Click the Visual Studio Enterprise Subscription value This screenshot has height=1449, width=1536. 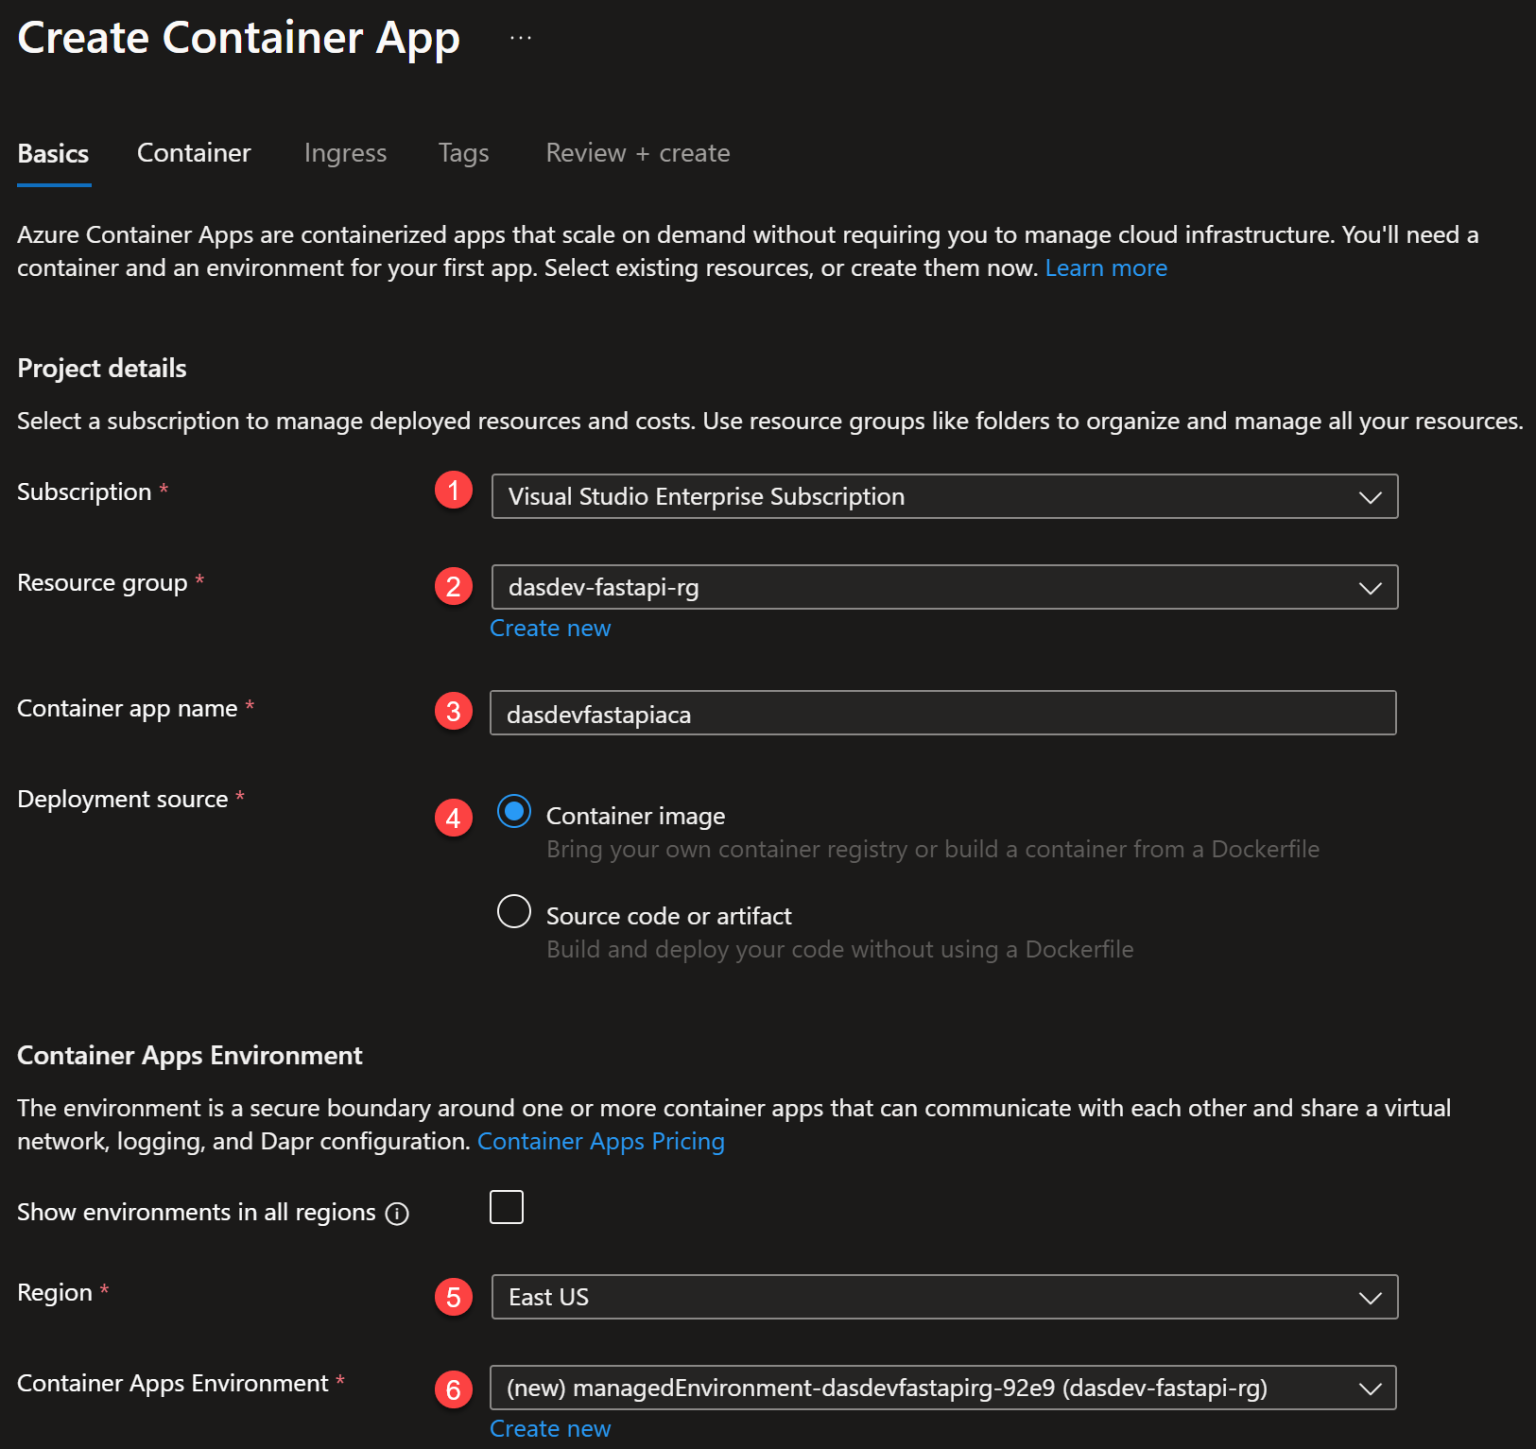(706, 496)
